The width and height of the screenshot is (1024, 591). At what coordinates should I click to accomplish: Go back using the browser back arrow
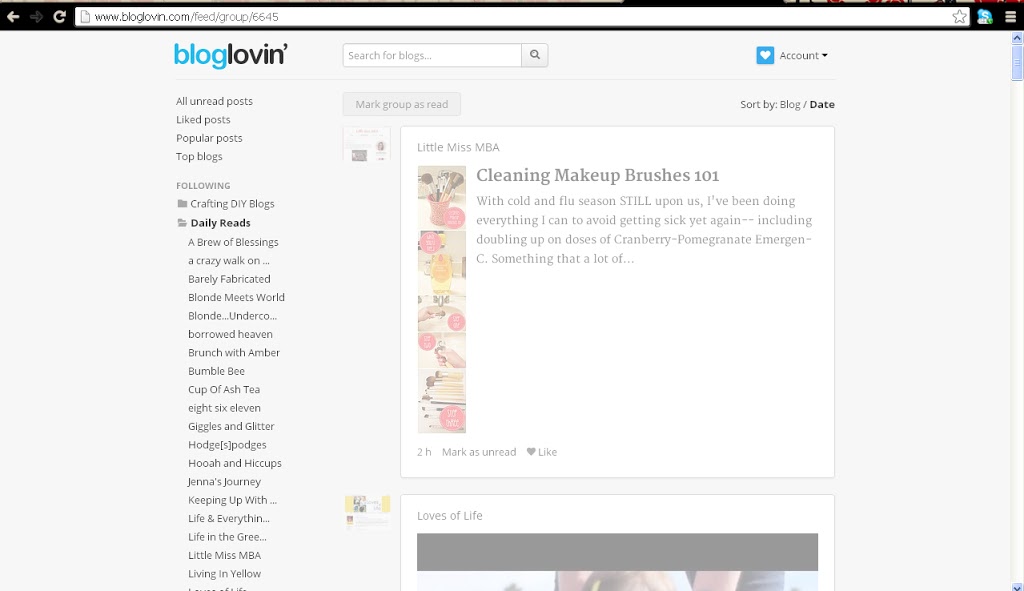tap(13, 17)
